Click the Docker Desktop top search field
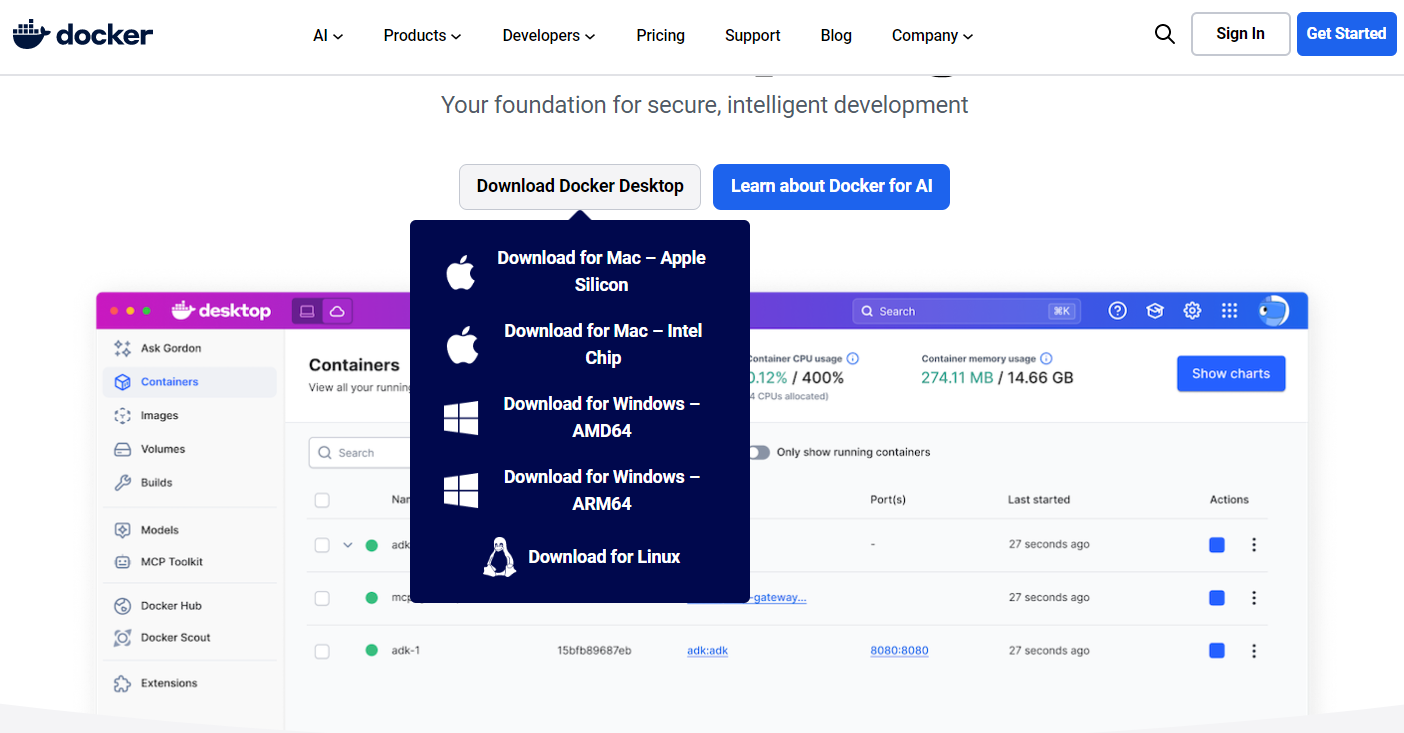 (965, 311)
